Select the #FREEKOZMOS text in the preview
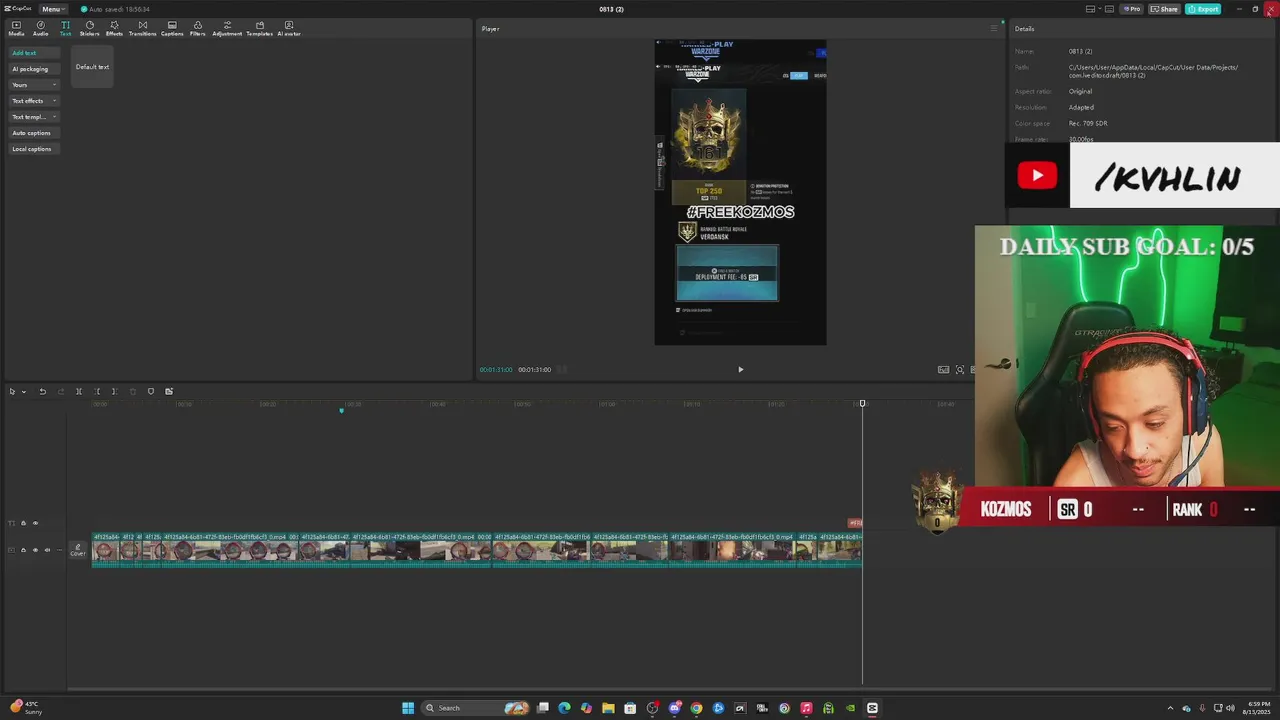The width and height of the screenshot is (1280, 720). (x=741, y=212)
